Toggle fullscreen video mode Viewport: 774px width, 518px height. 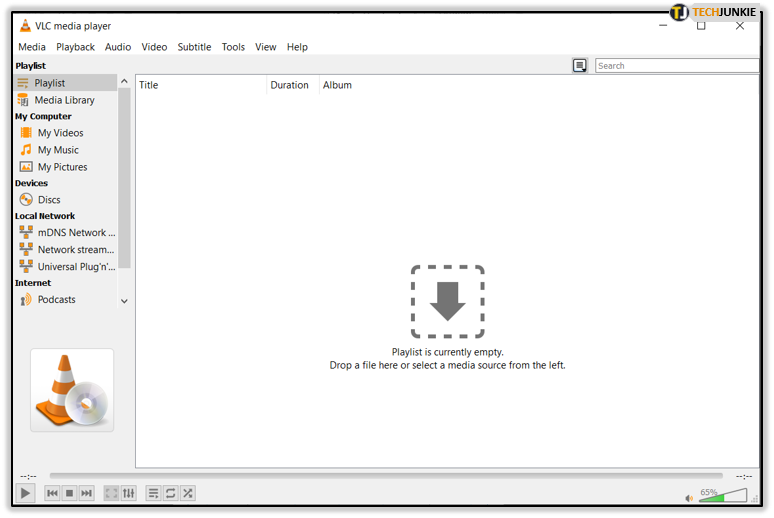[x=111, y=493]
